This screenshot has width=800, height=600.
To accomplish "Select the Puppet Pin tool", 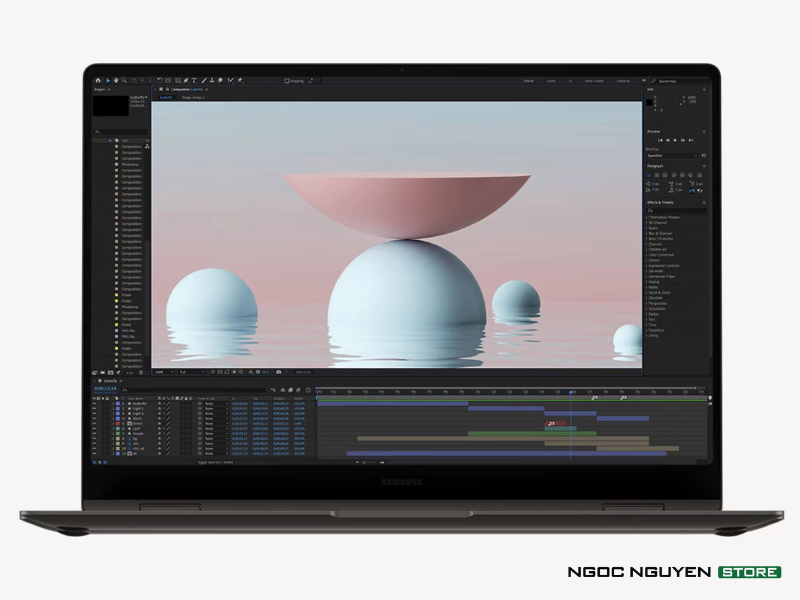I will click(x=240, y=80).
